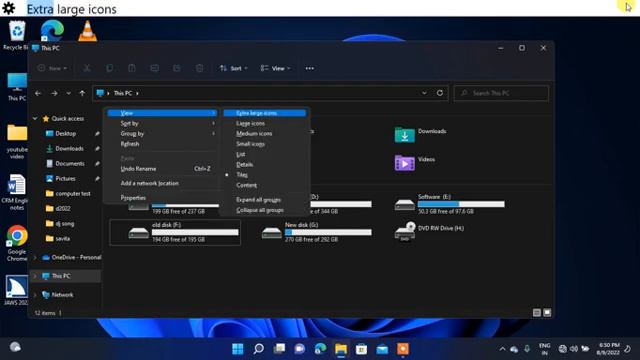
Task: Open the Sort dropdown in toolbar
Action: tap(233, 68)
